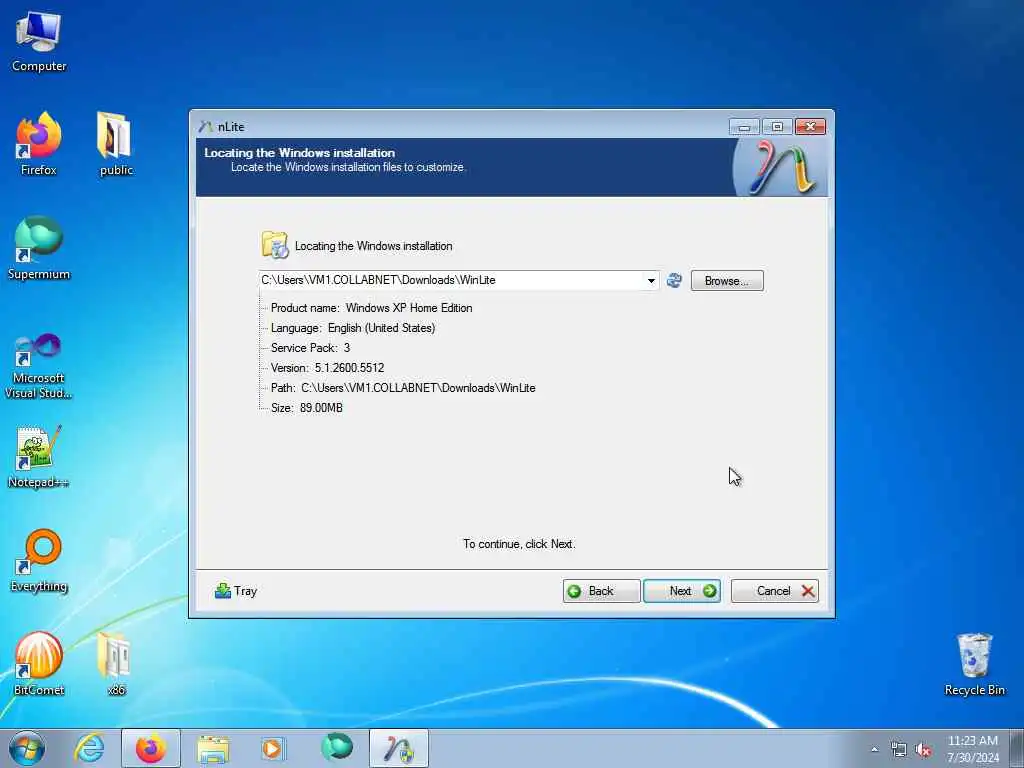Select Version: 5.1.2600.5512 row
This screenshot has height=768, width=1024.
tap(327, 368)
